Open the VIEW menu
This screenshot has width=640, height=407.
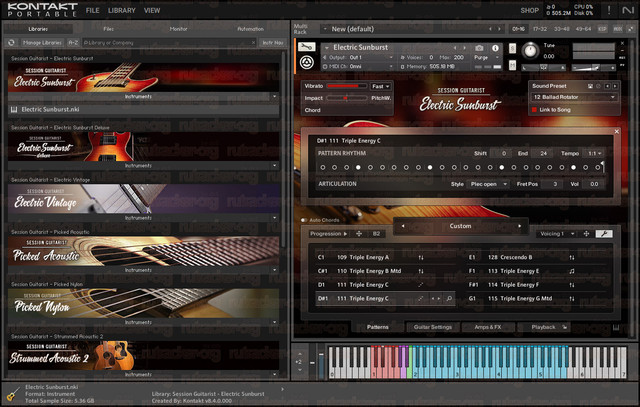(x=152, y=11)
